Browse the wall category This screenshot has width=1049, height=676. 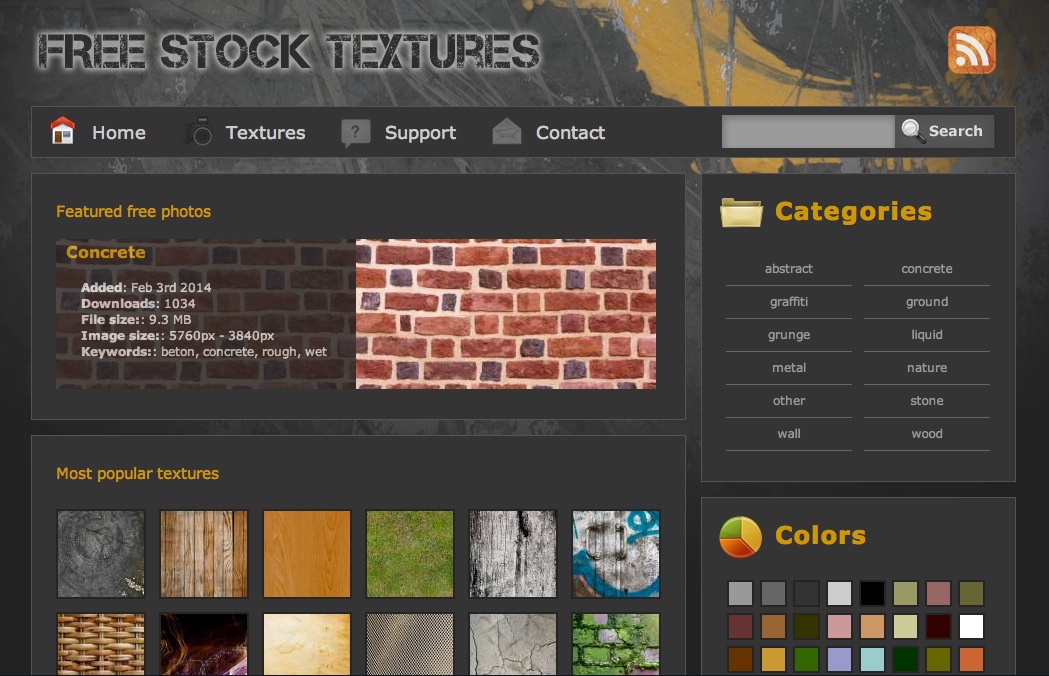tap(789, 434)
